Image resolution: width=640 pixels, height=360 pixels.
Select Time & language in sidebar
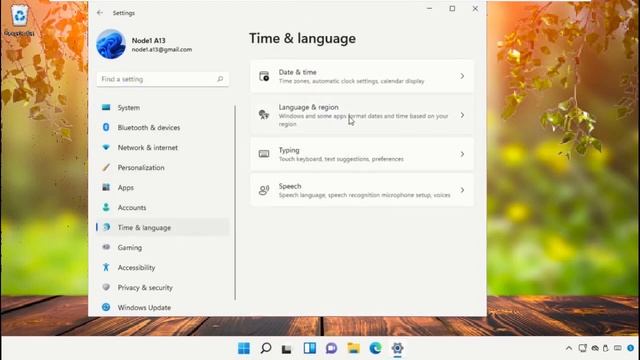pyautogui.click(x=163, y=227)
